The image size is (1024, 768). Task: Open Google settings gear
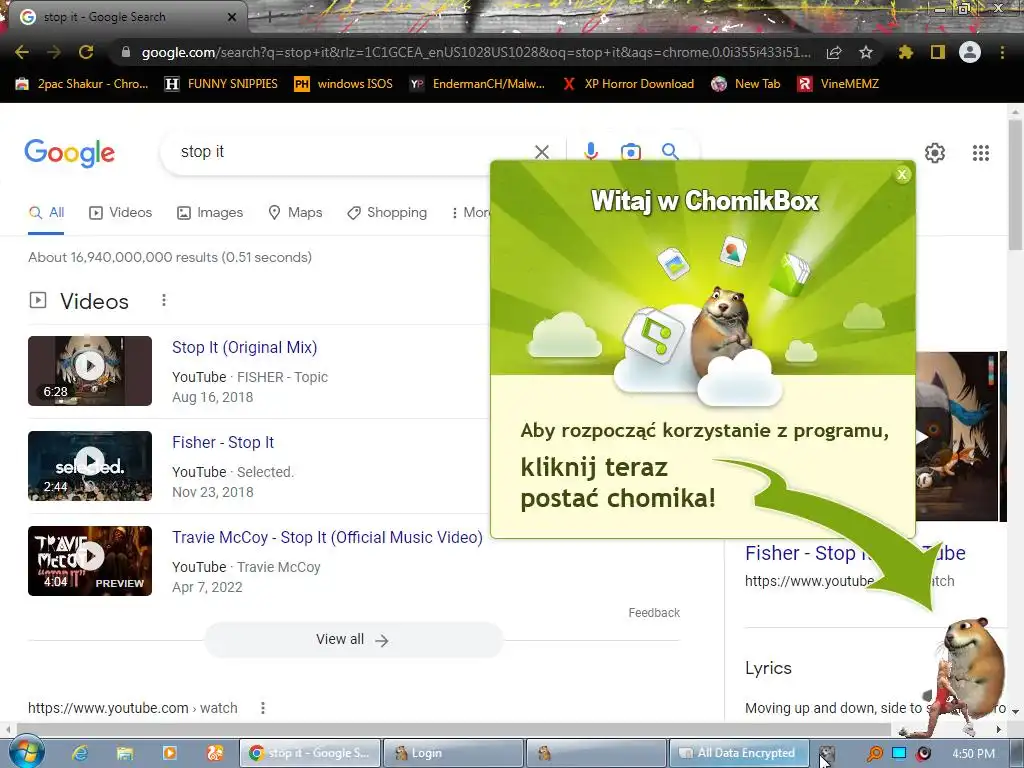935,153
